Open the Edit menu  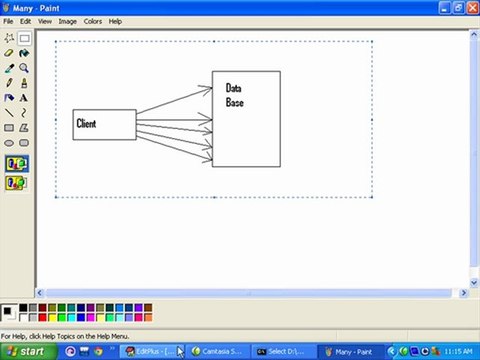click(x=25, y=22)
